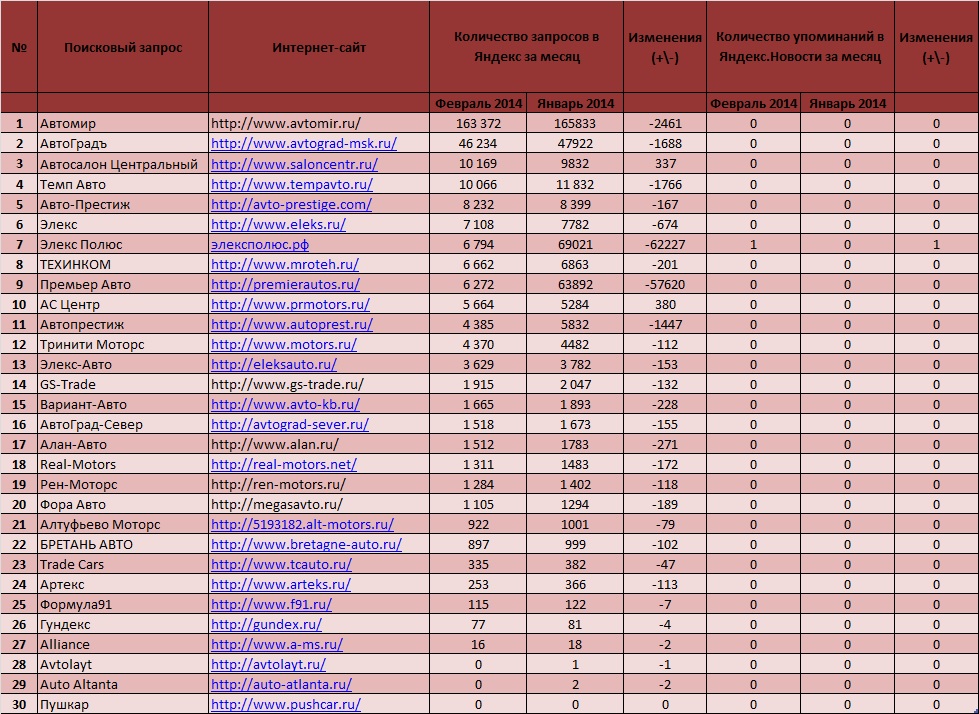Click the 'Формула91' cell

click(x=123, y=604)
